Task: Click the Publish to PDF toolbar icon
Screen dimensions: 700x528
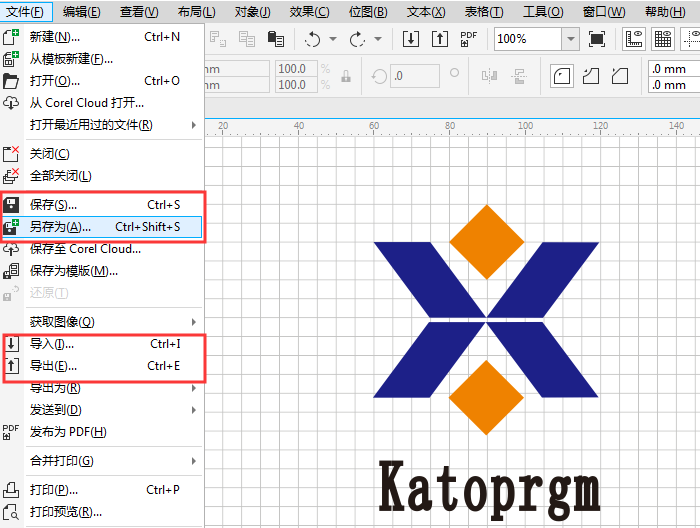Action: (x=468, y=39)
